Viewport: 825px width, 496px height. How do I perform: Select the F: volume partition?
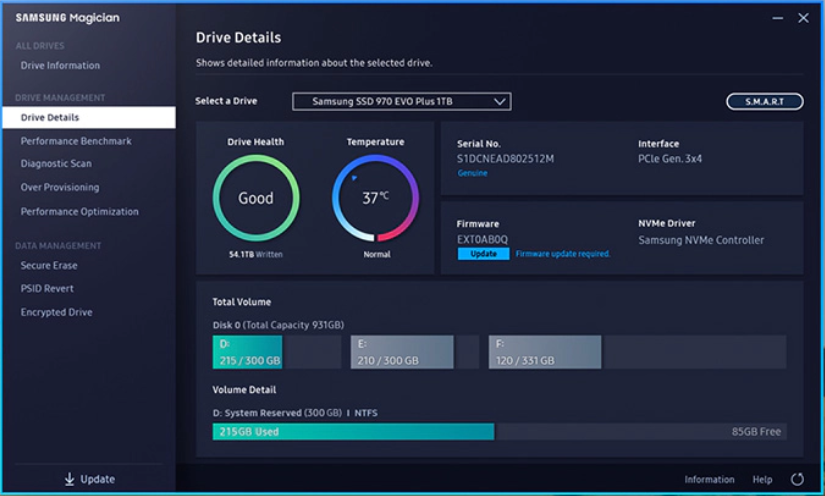[x=544, y=352]
